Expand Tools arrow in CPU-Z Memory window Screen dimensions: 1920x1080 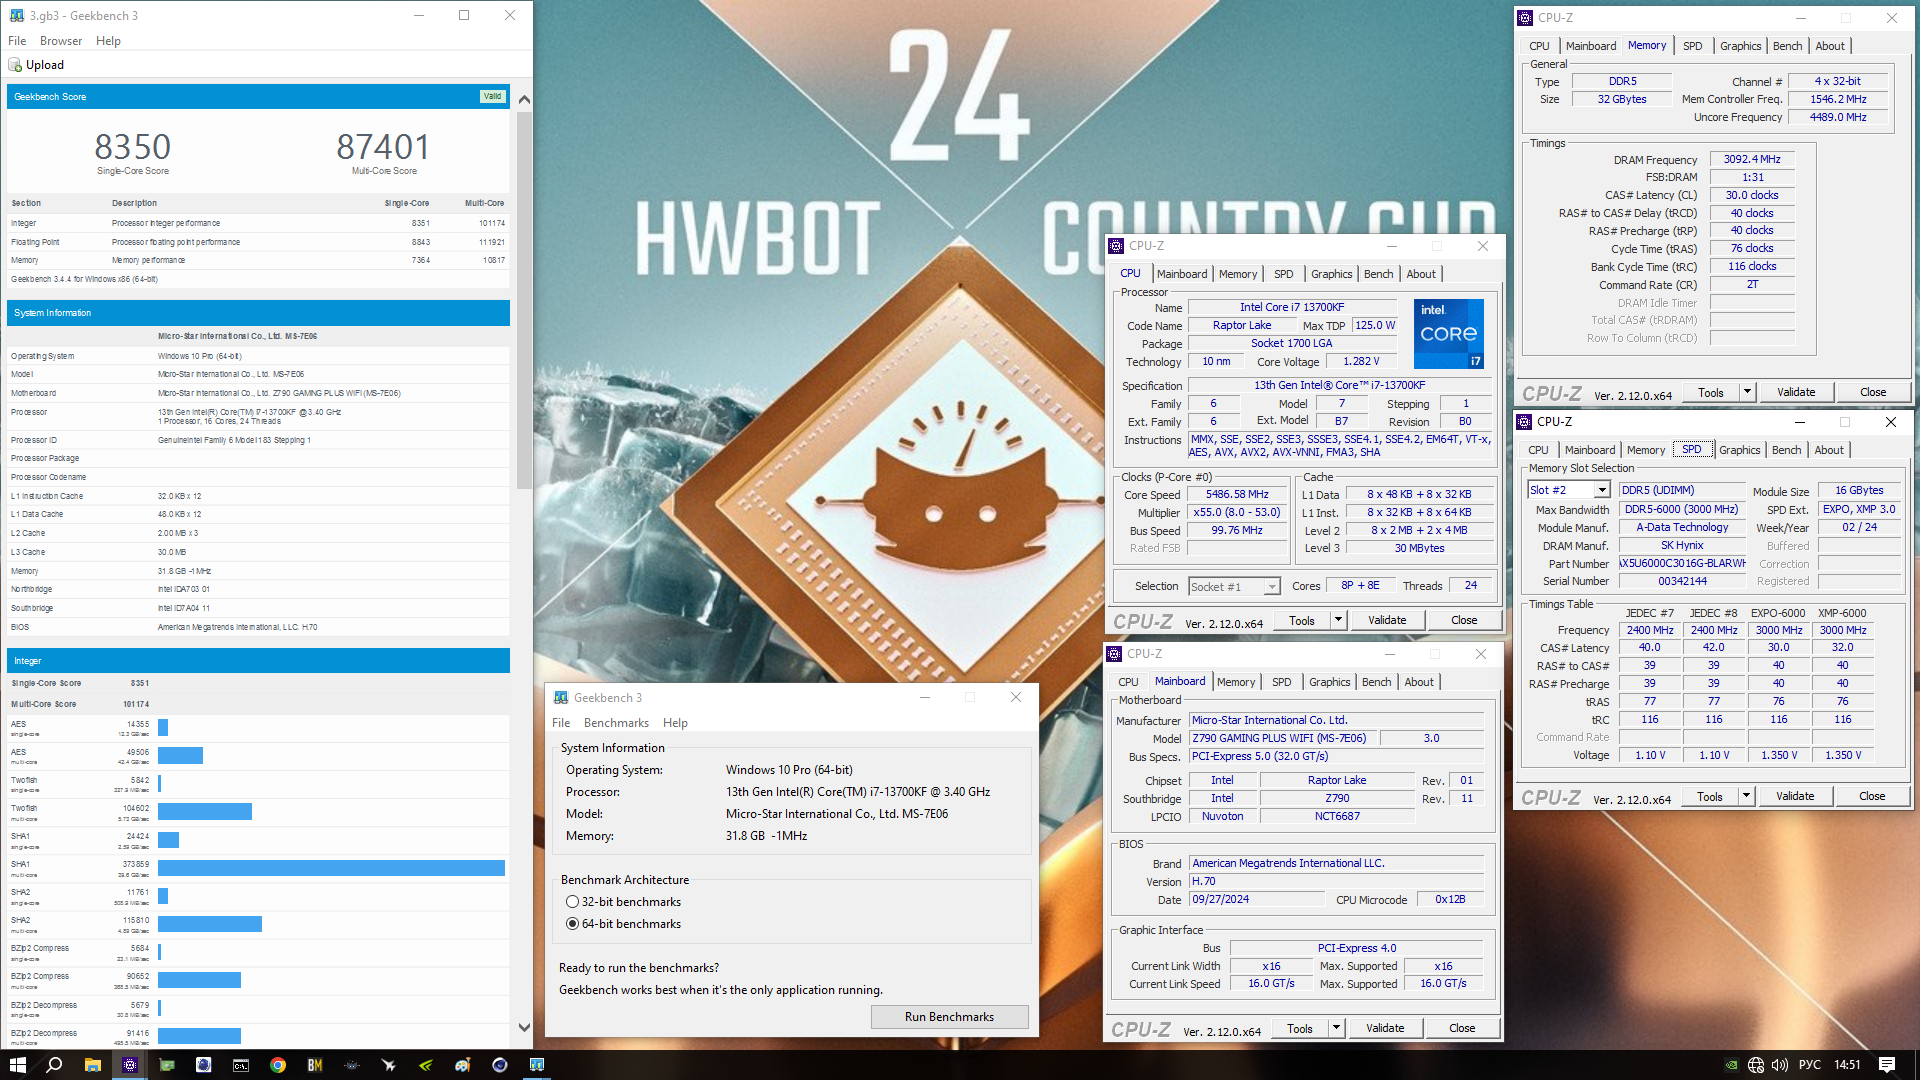(1748, 392)
